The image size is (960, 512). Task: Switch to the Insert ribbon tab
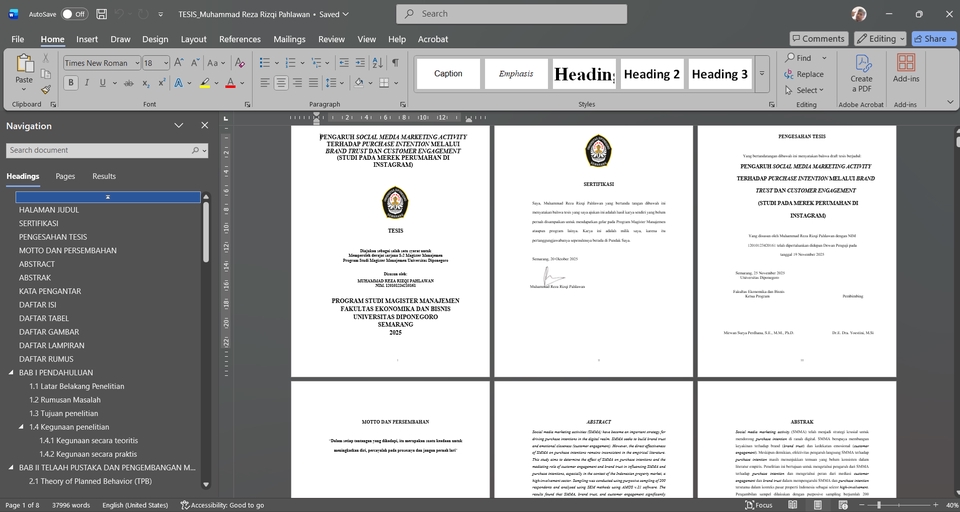(x=87, y=39)
